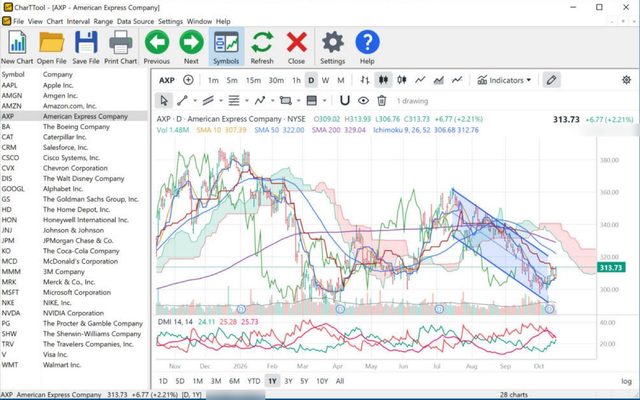Toggle log scale at chart bottom right
Viewport: 640px width, 400px height.
pos(626,381)
